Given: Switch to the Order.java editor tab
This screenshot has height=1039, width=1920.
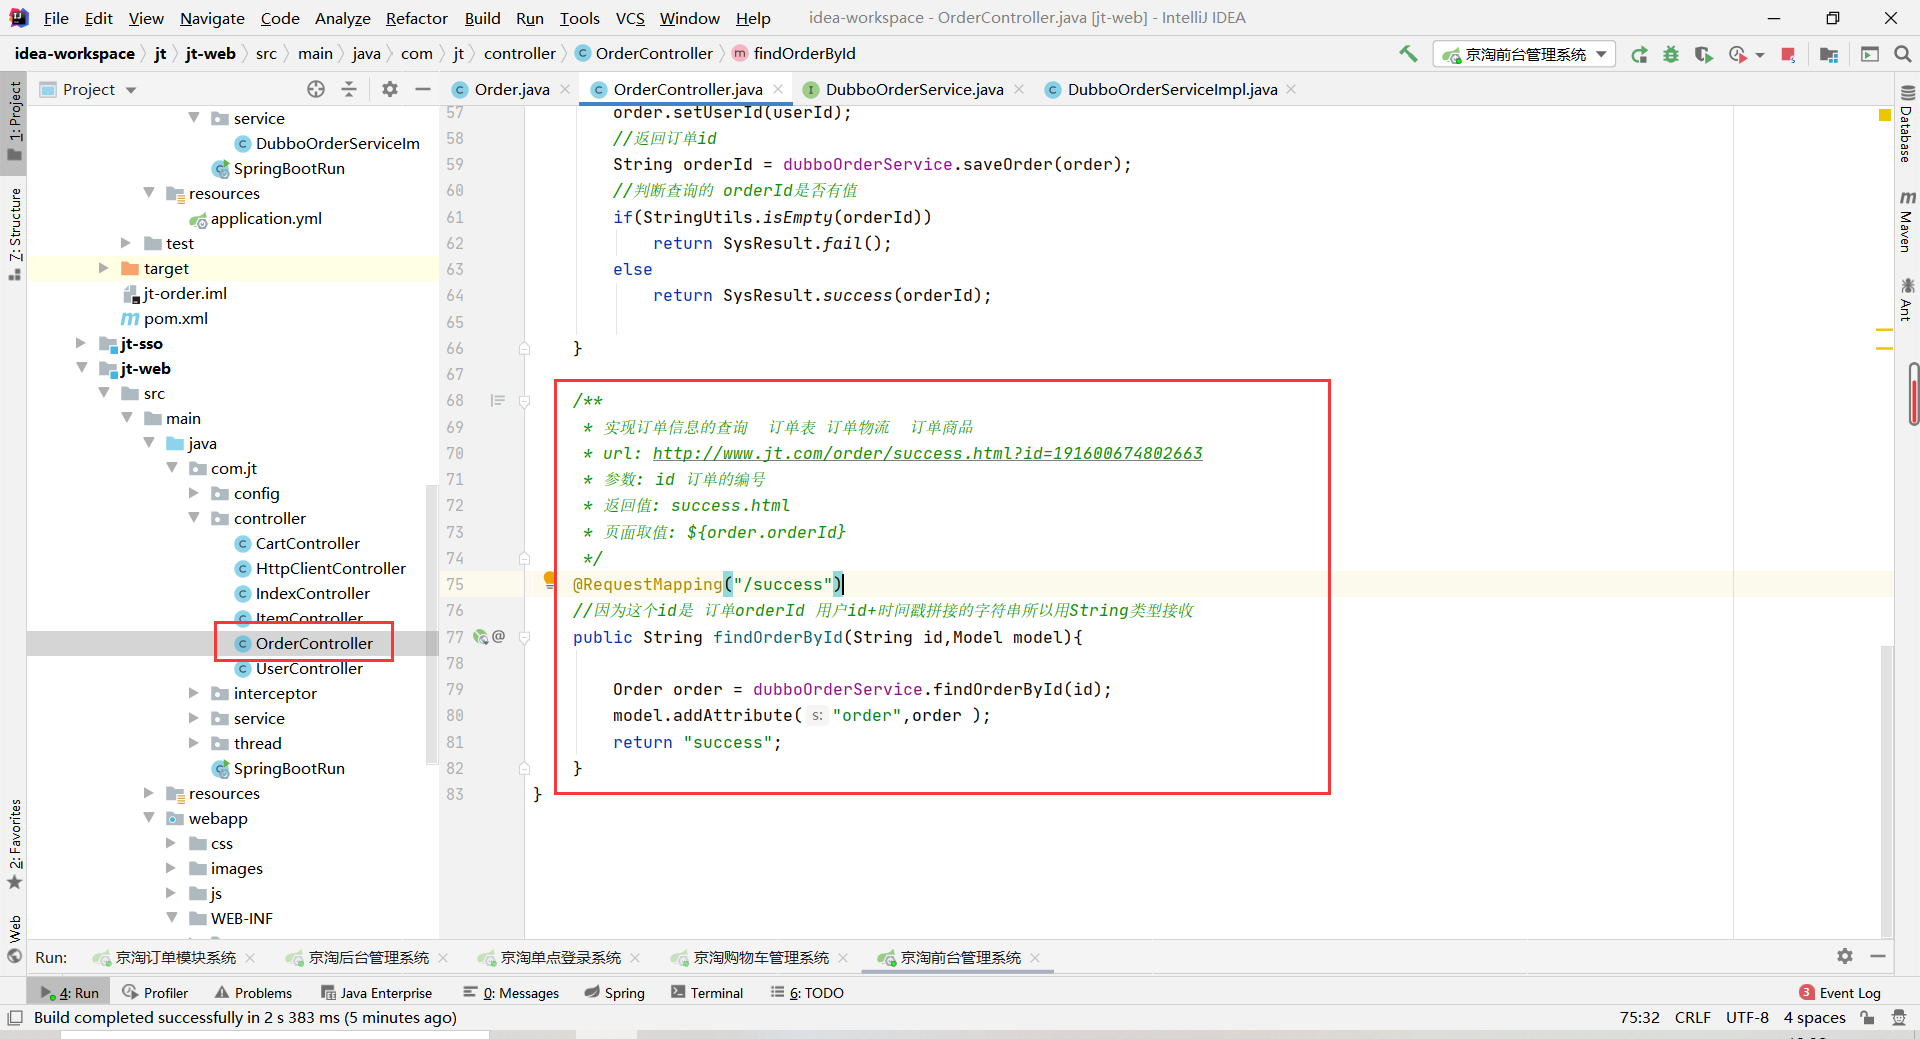Looking at the screenshot, I should pyautogui.click(x=511, y=90).
